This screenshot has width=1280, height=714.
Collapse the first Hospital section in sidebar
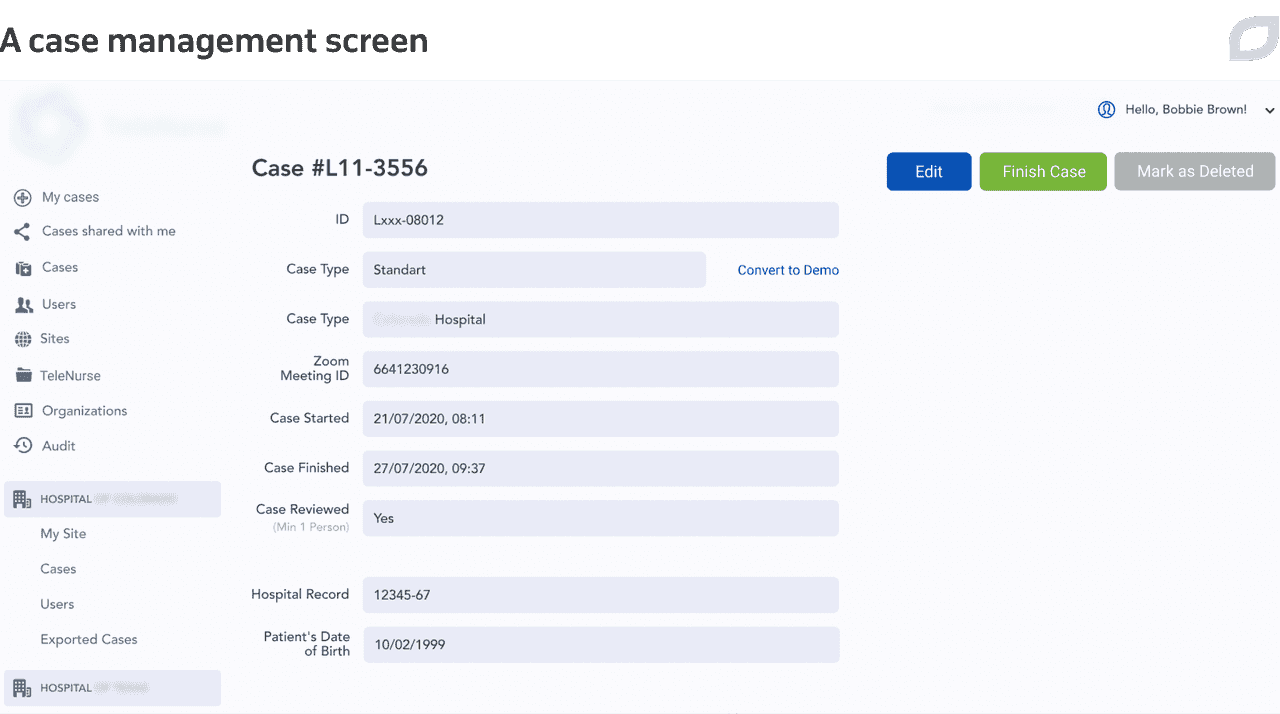point(112,499)
